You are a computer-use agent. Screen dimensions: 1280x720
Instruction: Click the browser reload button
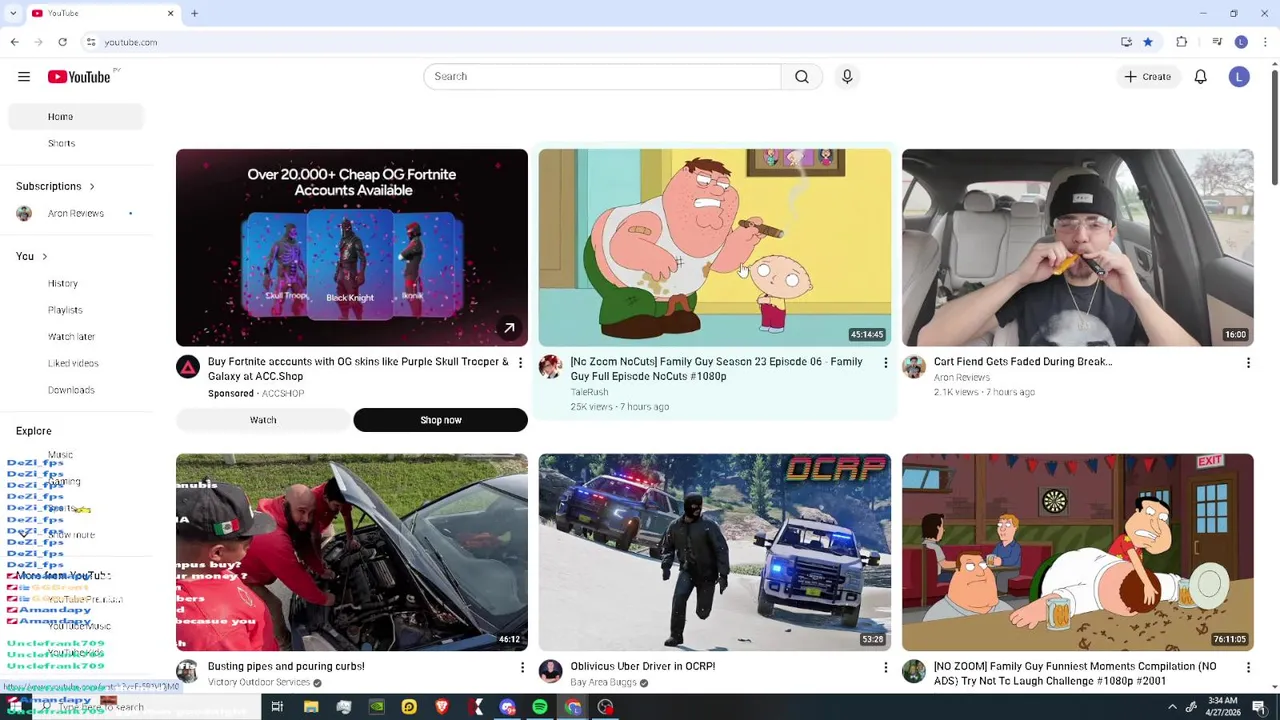tap(62, 42)
